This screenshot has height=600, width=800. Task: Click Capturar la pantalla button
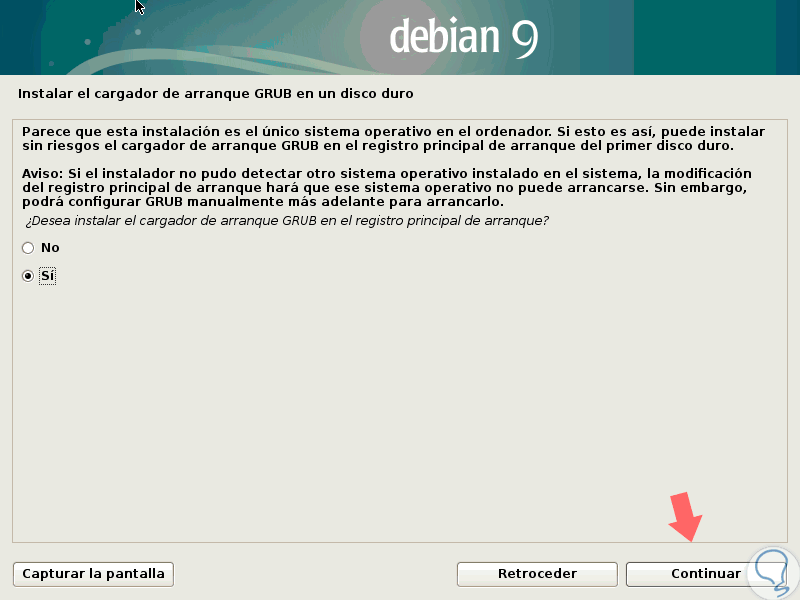93,574
